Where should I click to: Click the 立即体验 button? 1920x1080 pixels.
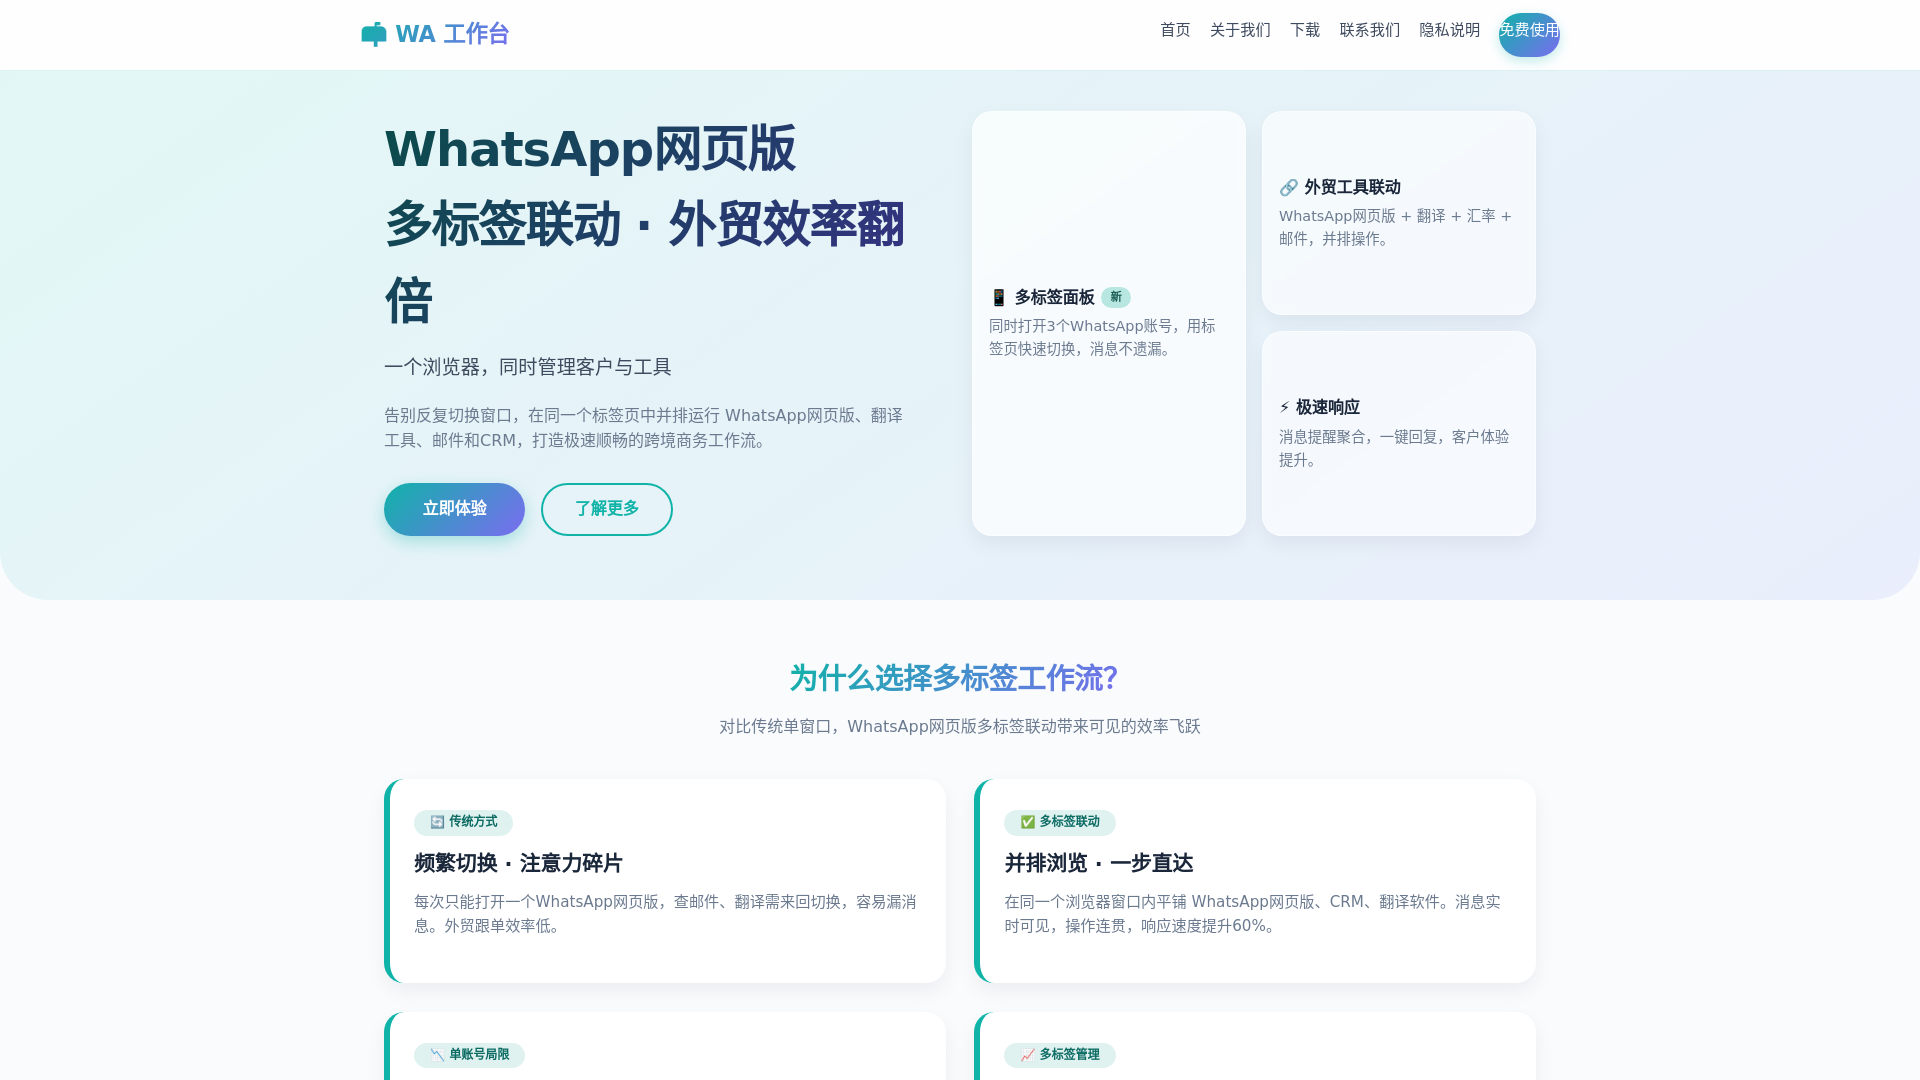click(454, 509)
